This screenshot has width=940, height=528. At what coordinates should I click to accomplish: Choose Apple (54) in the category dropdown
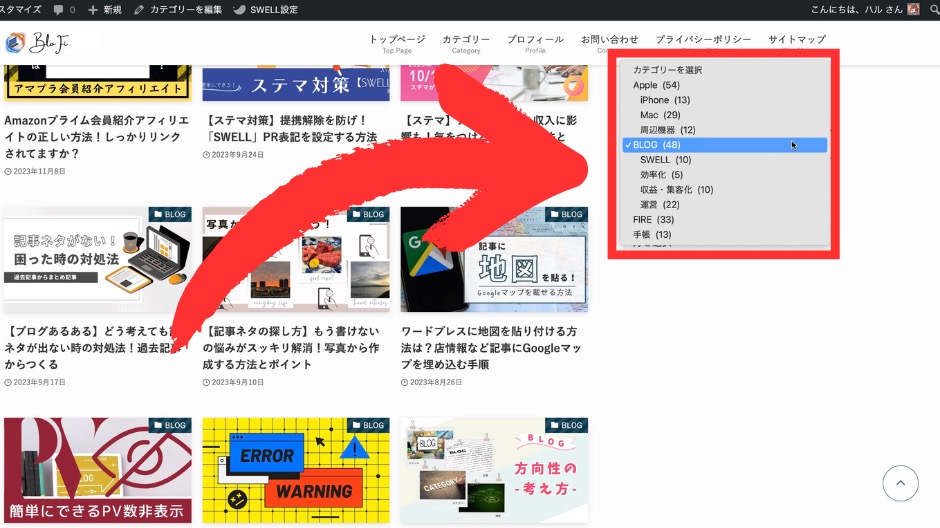tap(725, 85)
